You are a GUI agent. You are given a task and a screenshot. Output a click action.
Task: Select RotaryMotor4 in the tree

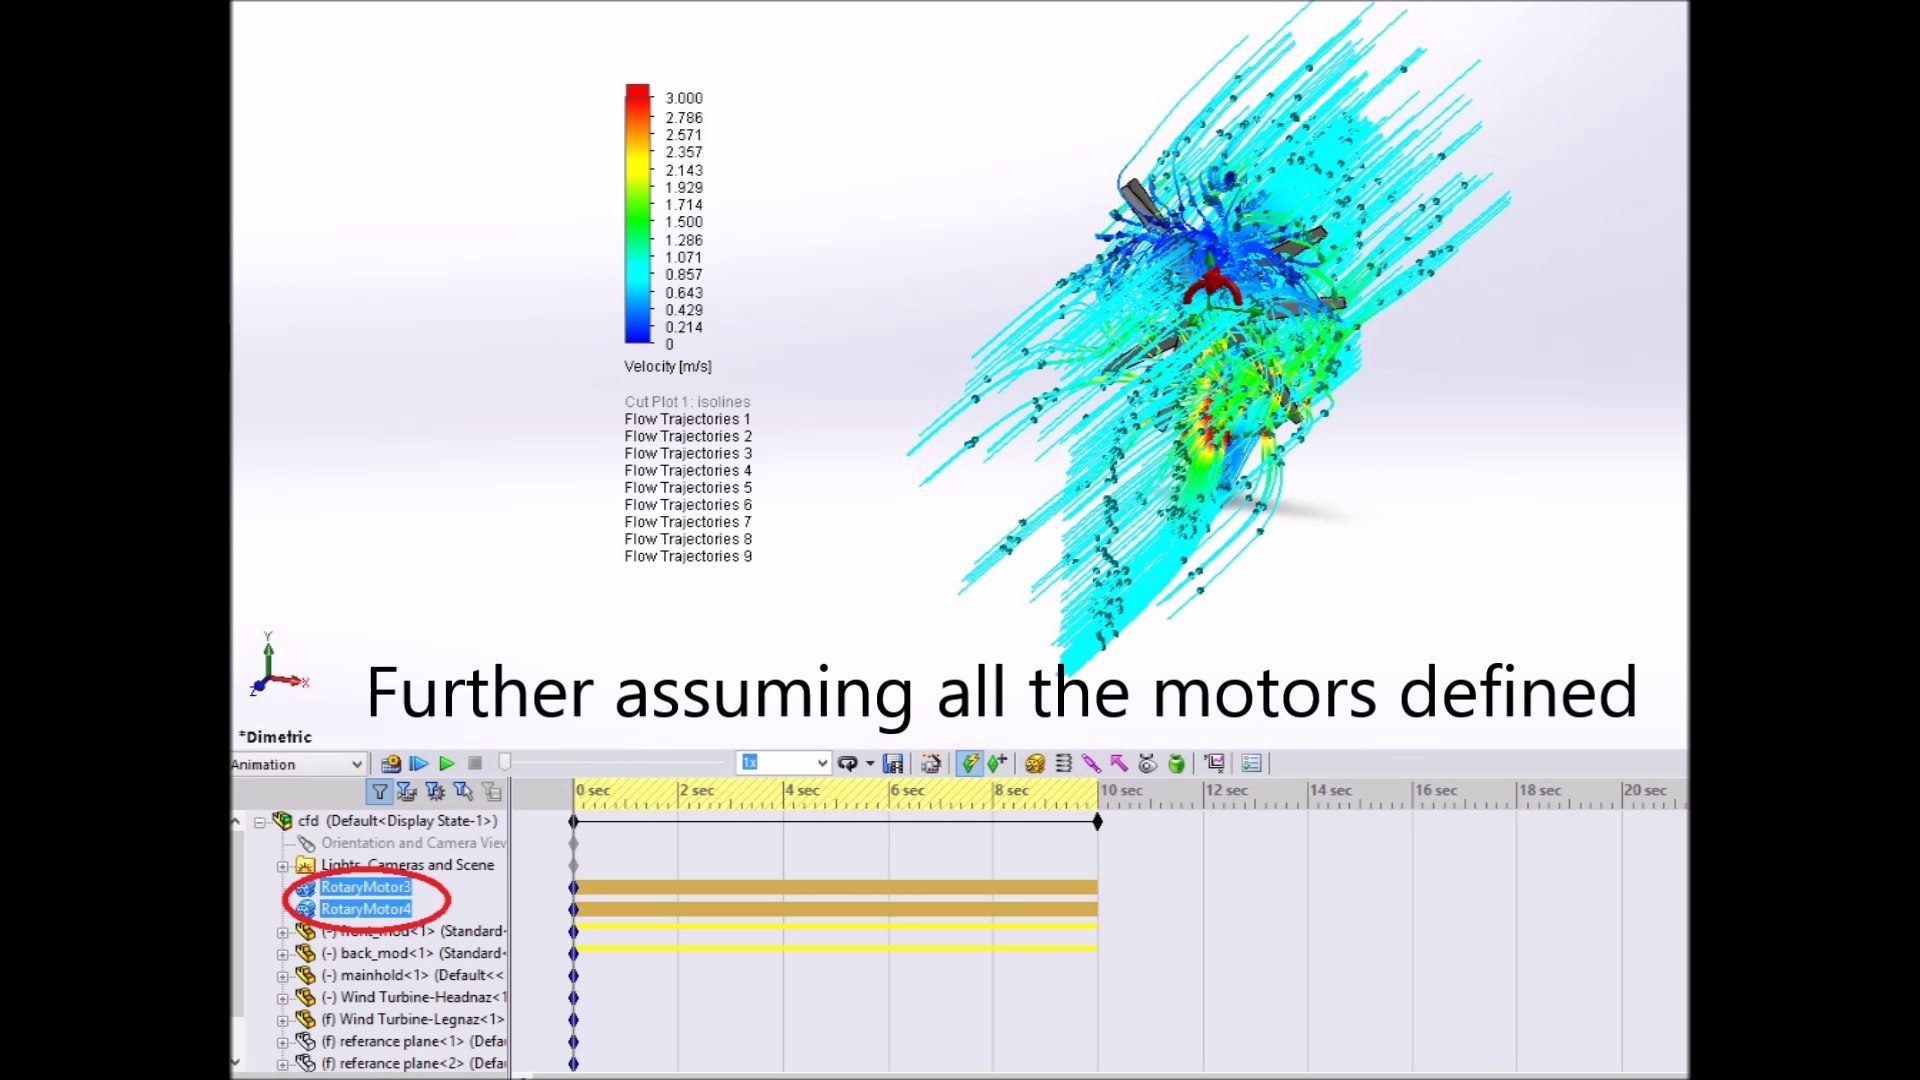tap(365, 909)
